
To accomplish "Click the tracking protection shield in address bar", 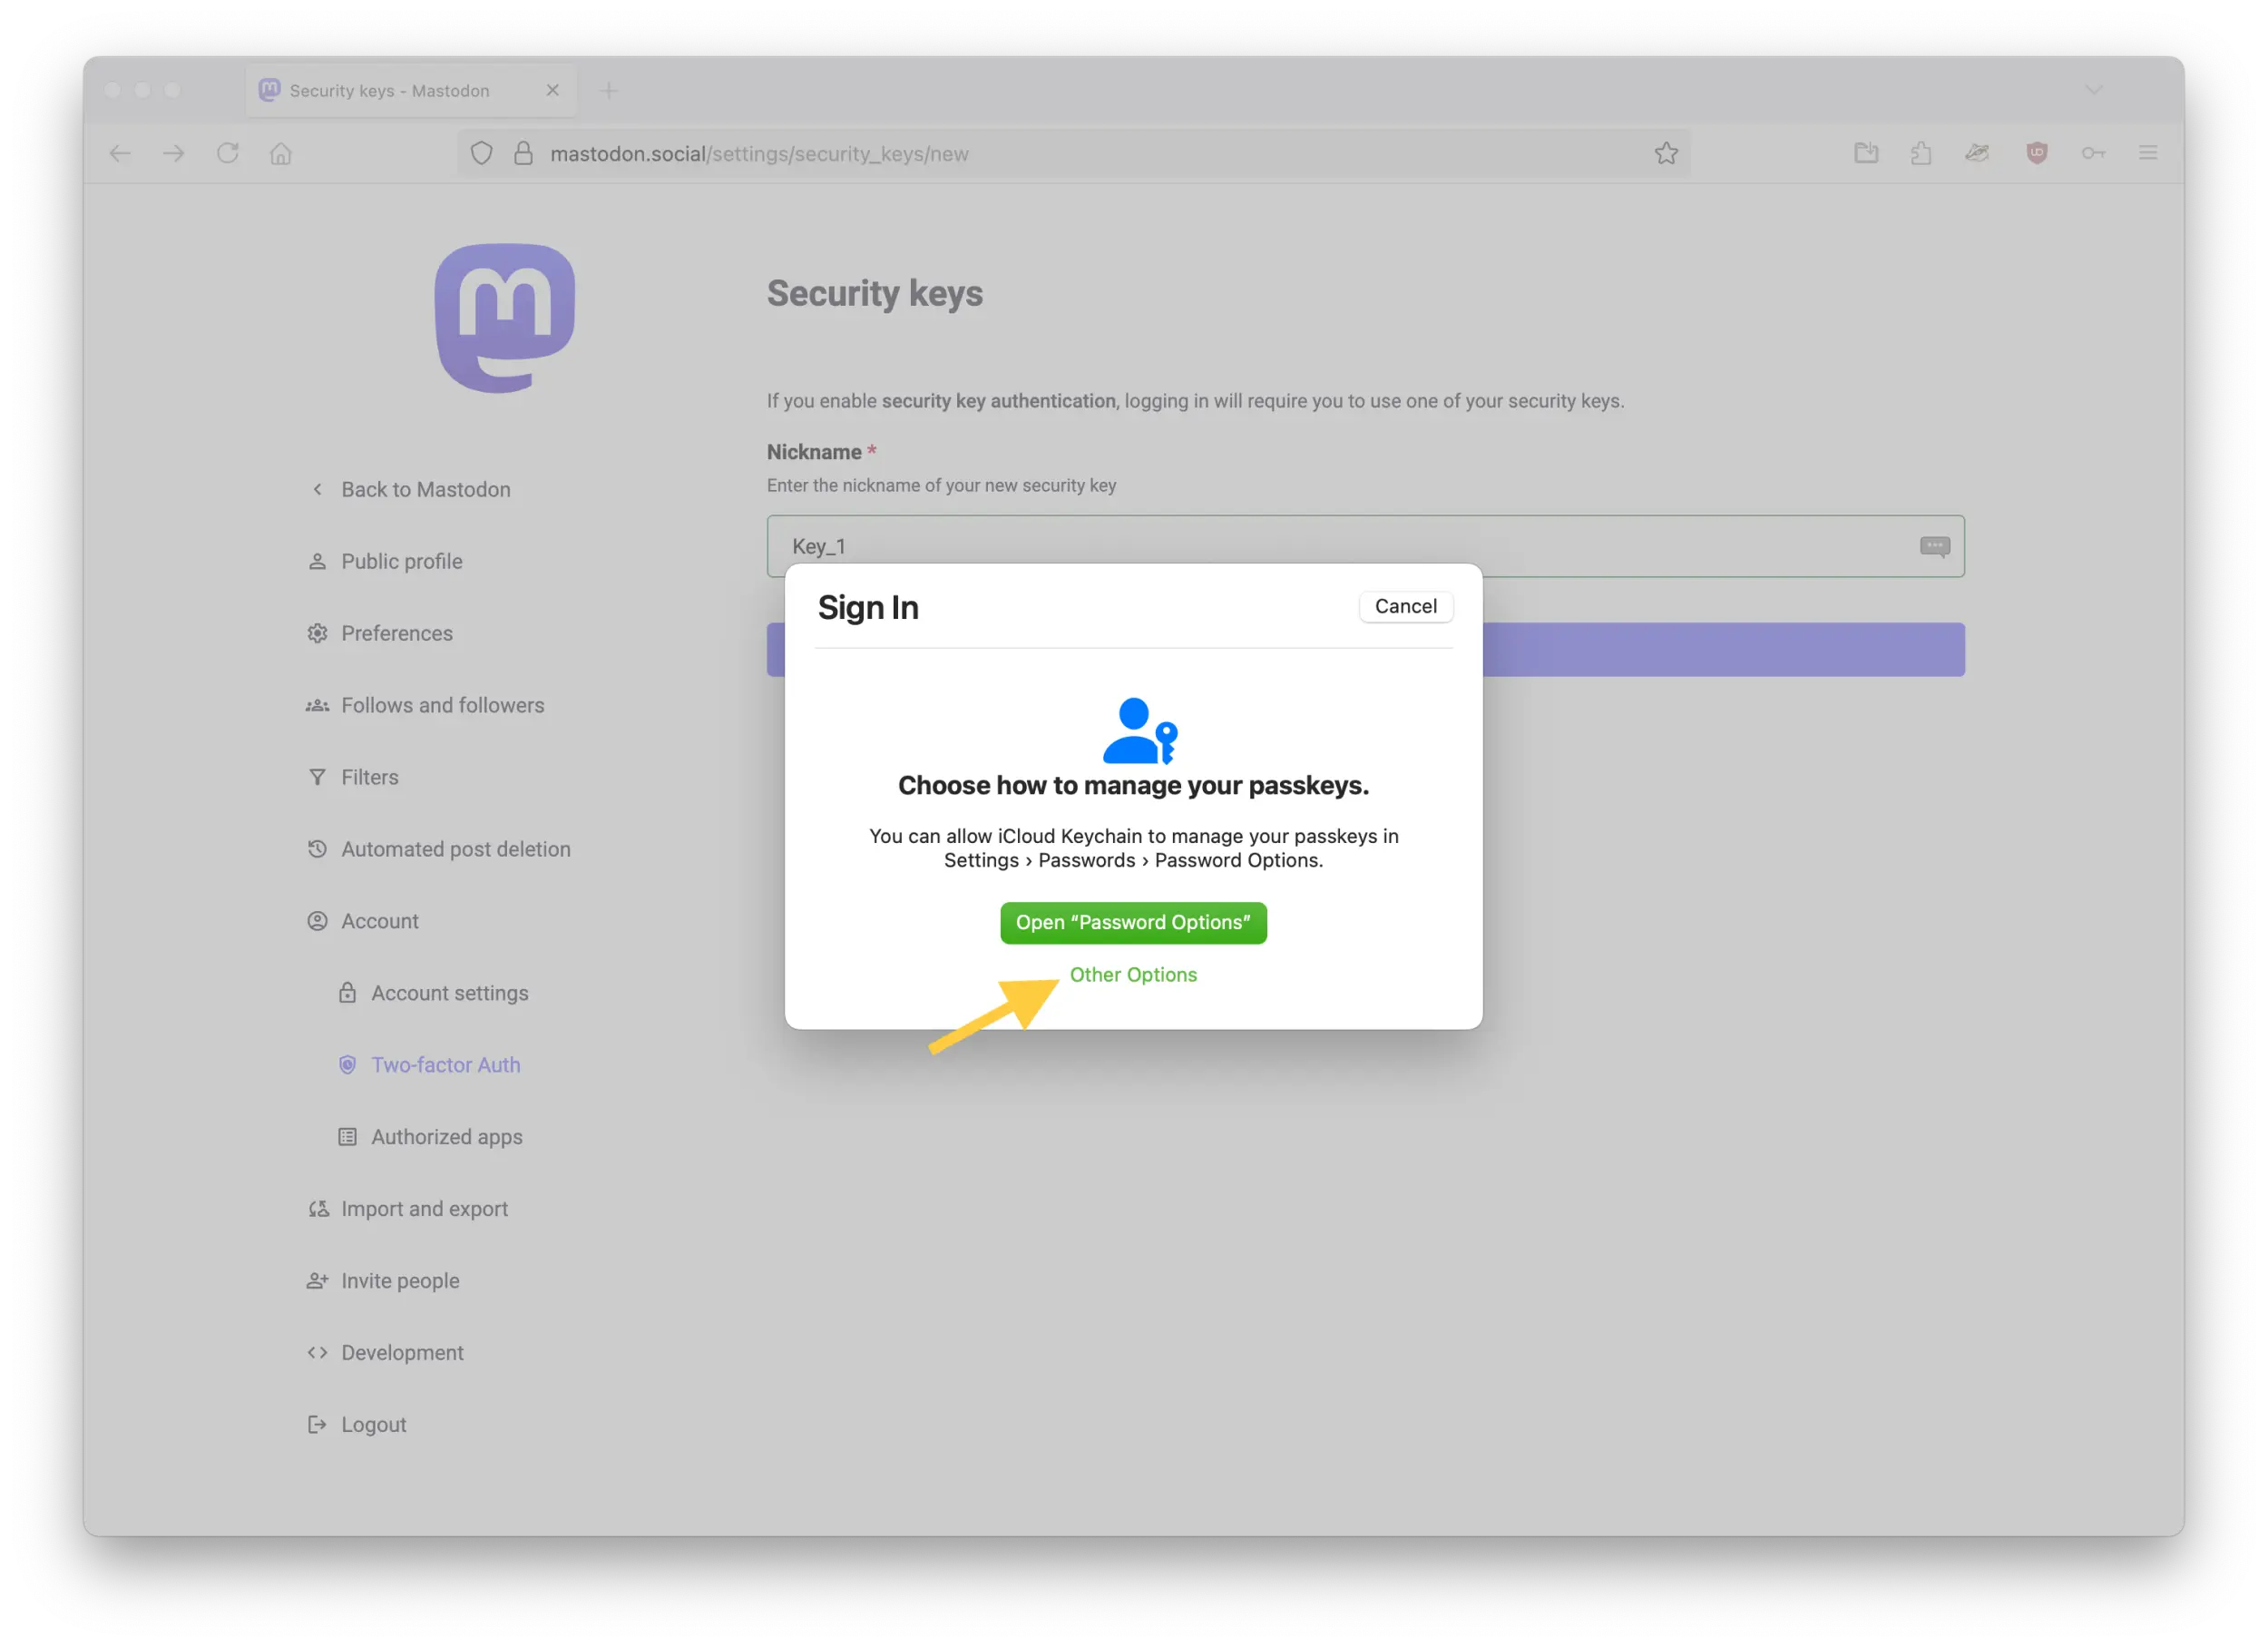I will [481, 153].
